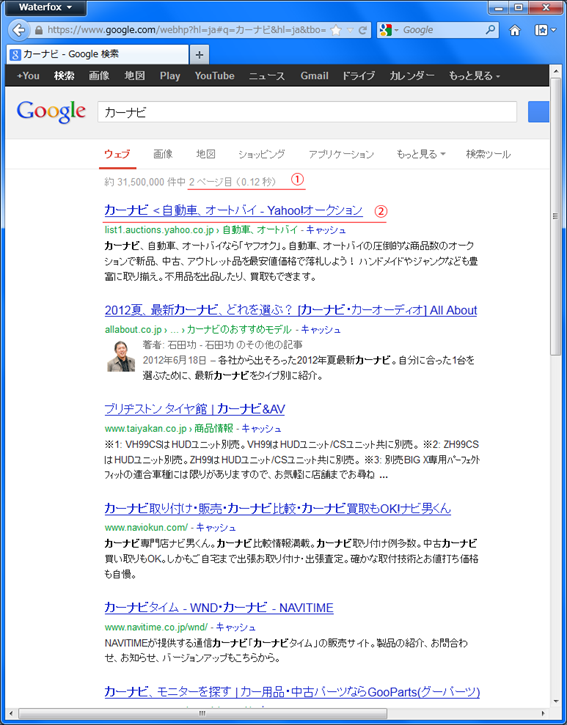567x725 pixels.
Task: Click the bookmark star in the address bar
Action: click(336, 31)
